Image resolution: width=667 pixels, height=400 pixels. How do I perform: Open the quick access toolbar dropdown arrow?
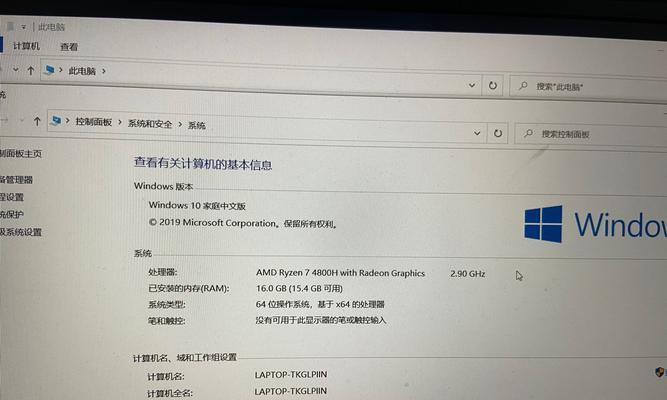(24, 27)
